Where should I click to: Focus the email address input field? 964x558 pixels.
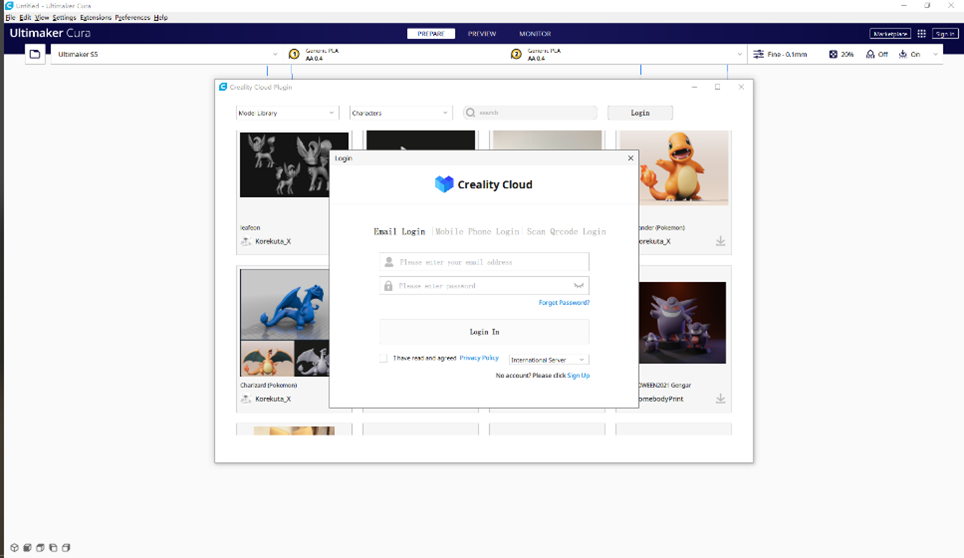point(484,262)
